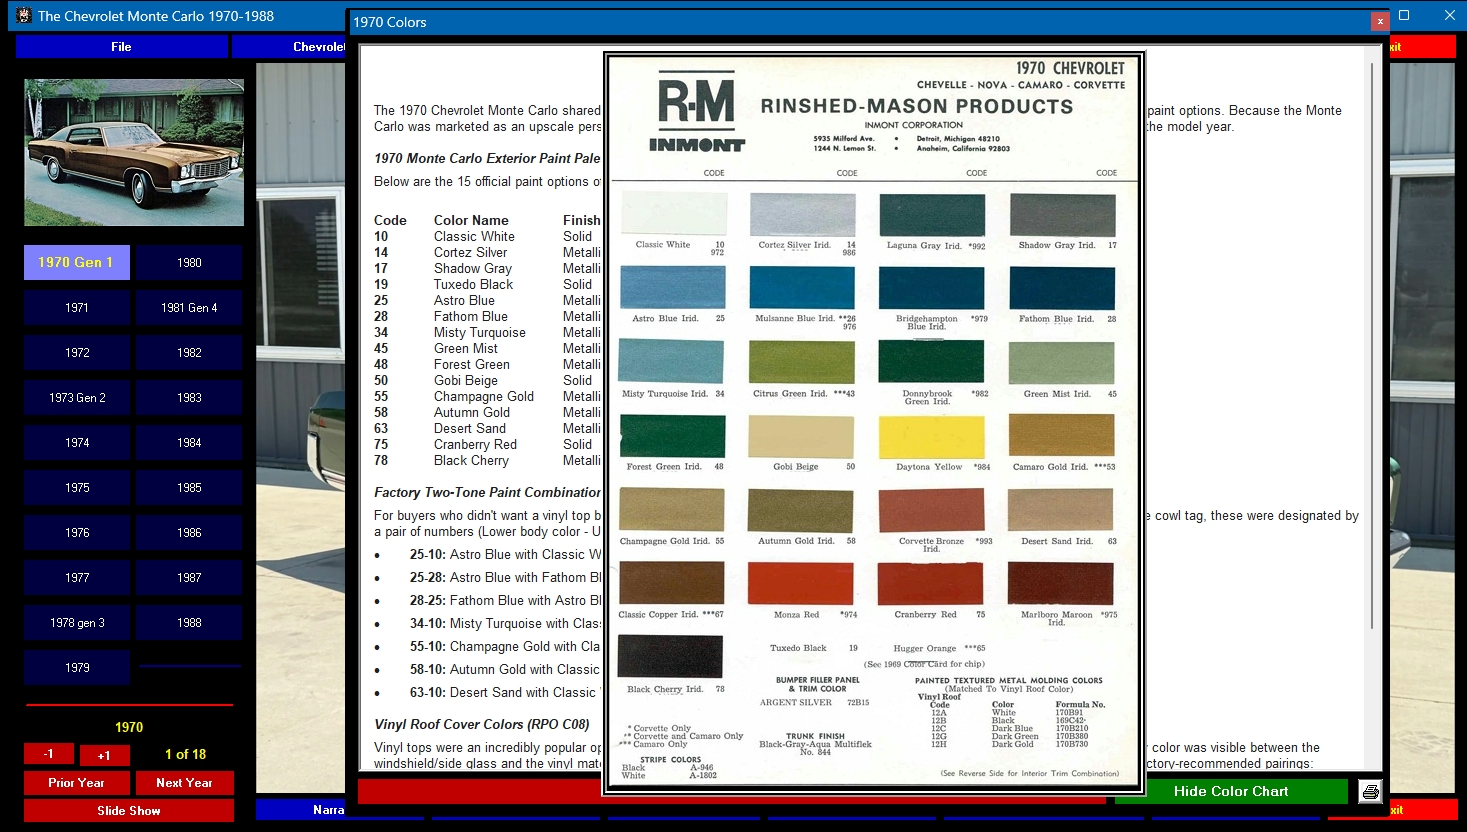Select the 1979 year button
1467x832 pixels.
(x=77, y=667)
